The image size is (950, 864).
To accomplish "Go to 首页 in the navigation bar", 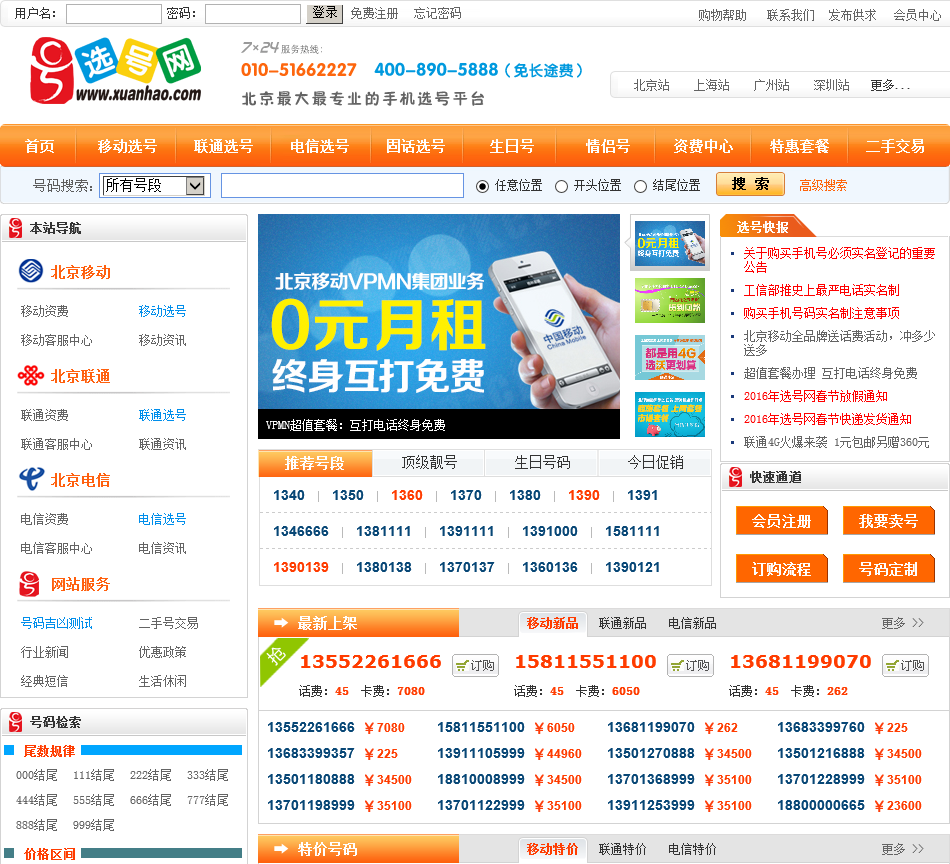I will (39, 146).
